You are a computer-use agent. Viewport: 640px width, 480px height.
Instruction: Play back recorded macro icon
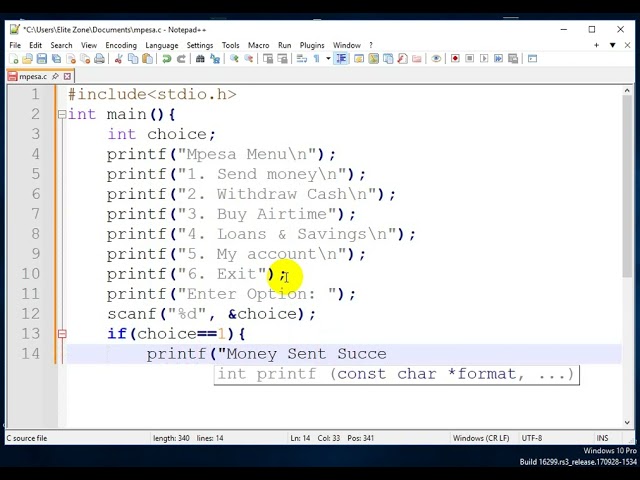(x=484, y=59)
